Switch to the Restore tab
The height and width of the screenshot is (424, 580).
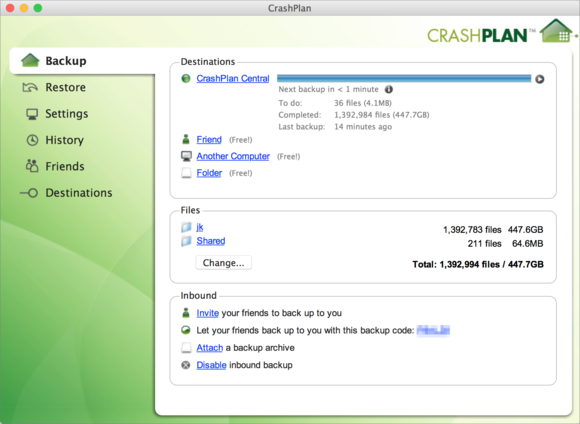point(65,87)
